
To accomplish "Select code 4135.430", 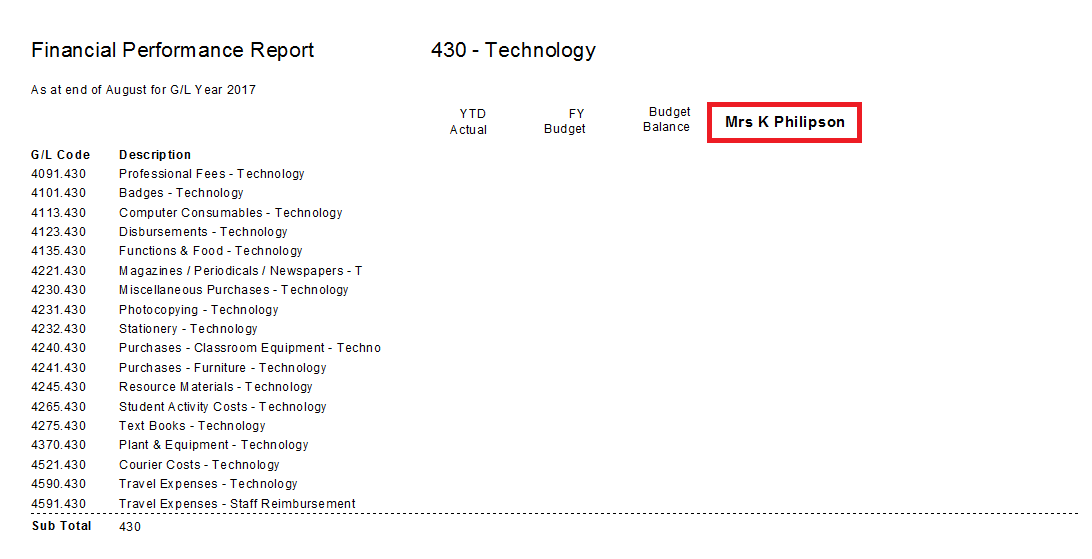I will click(58, 251).
